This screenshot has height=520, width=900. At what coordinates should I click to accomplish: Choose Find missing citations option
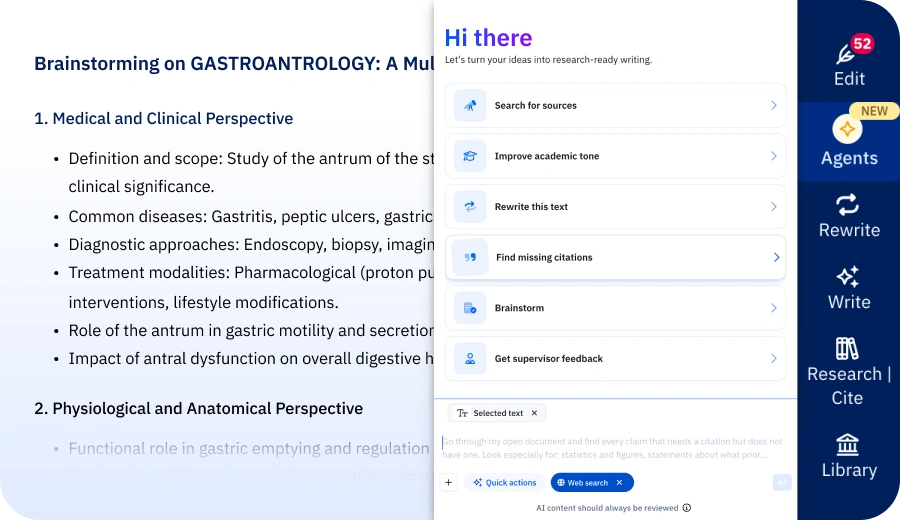tap(615, 257)
